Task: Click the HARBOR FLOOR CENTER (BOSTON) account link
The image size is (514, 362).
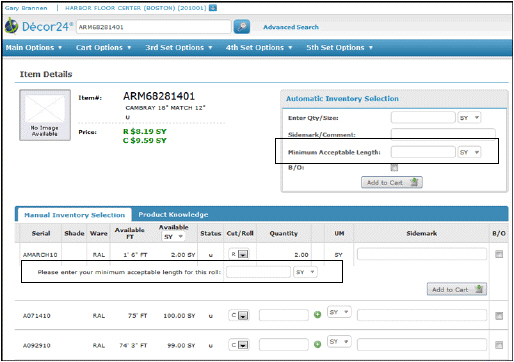Action: coord(136,8)
